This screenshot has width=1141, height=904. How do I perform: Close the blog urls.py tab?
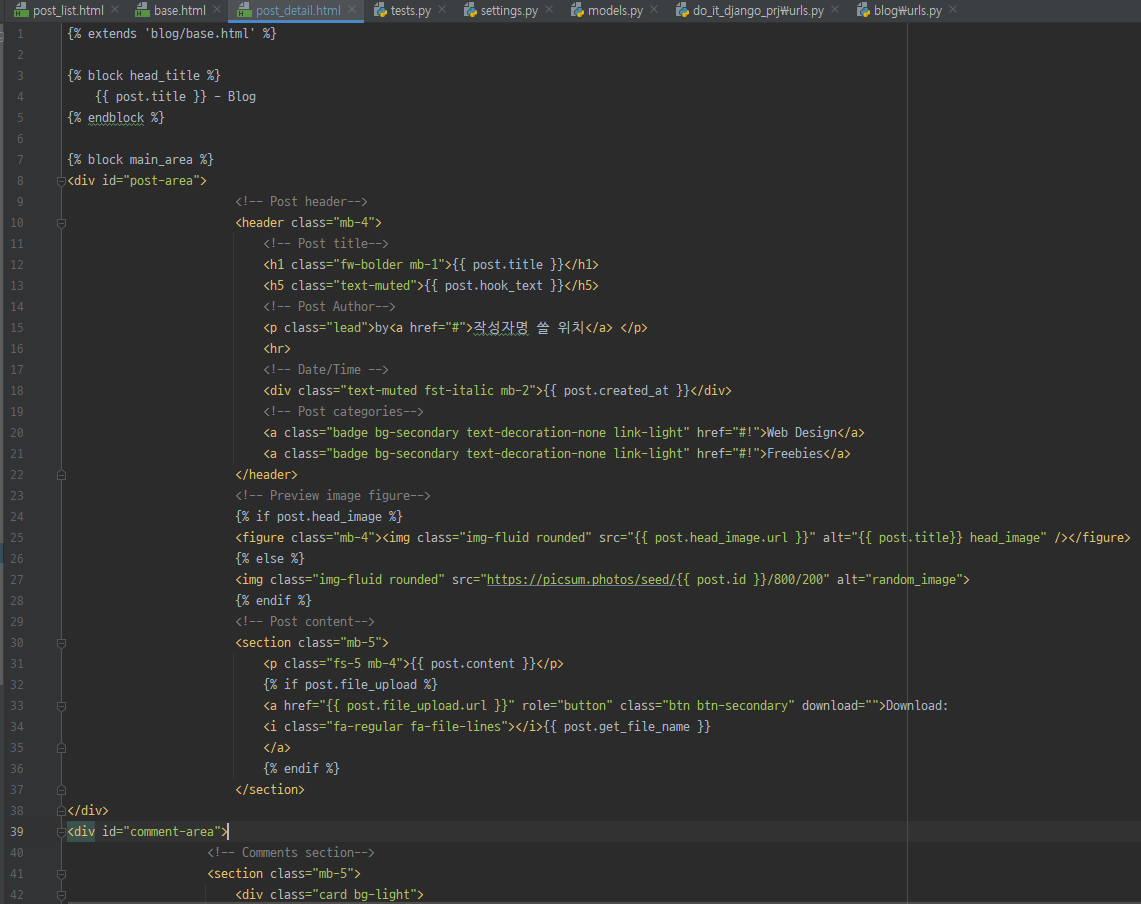[953, 9]
